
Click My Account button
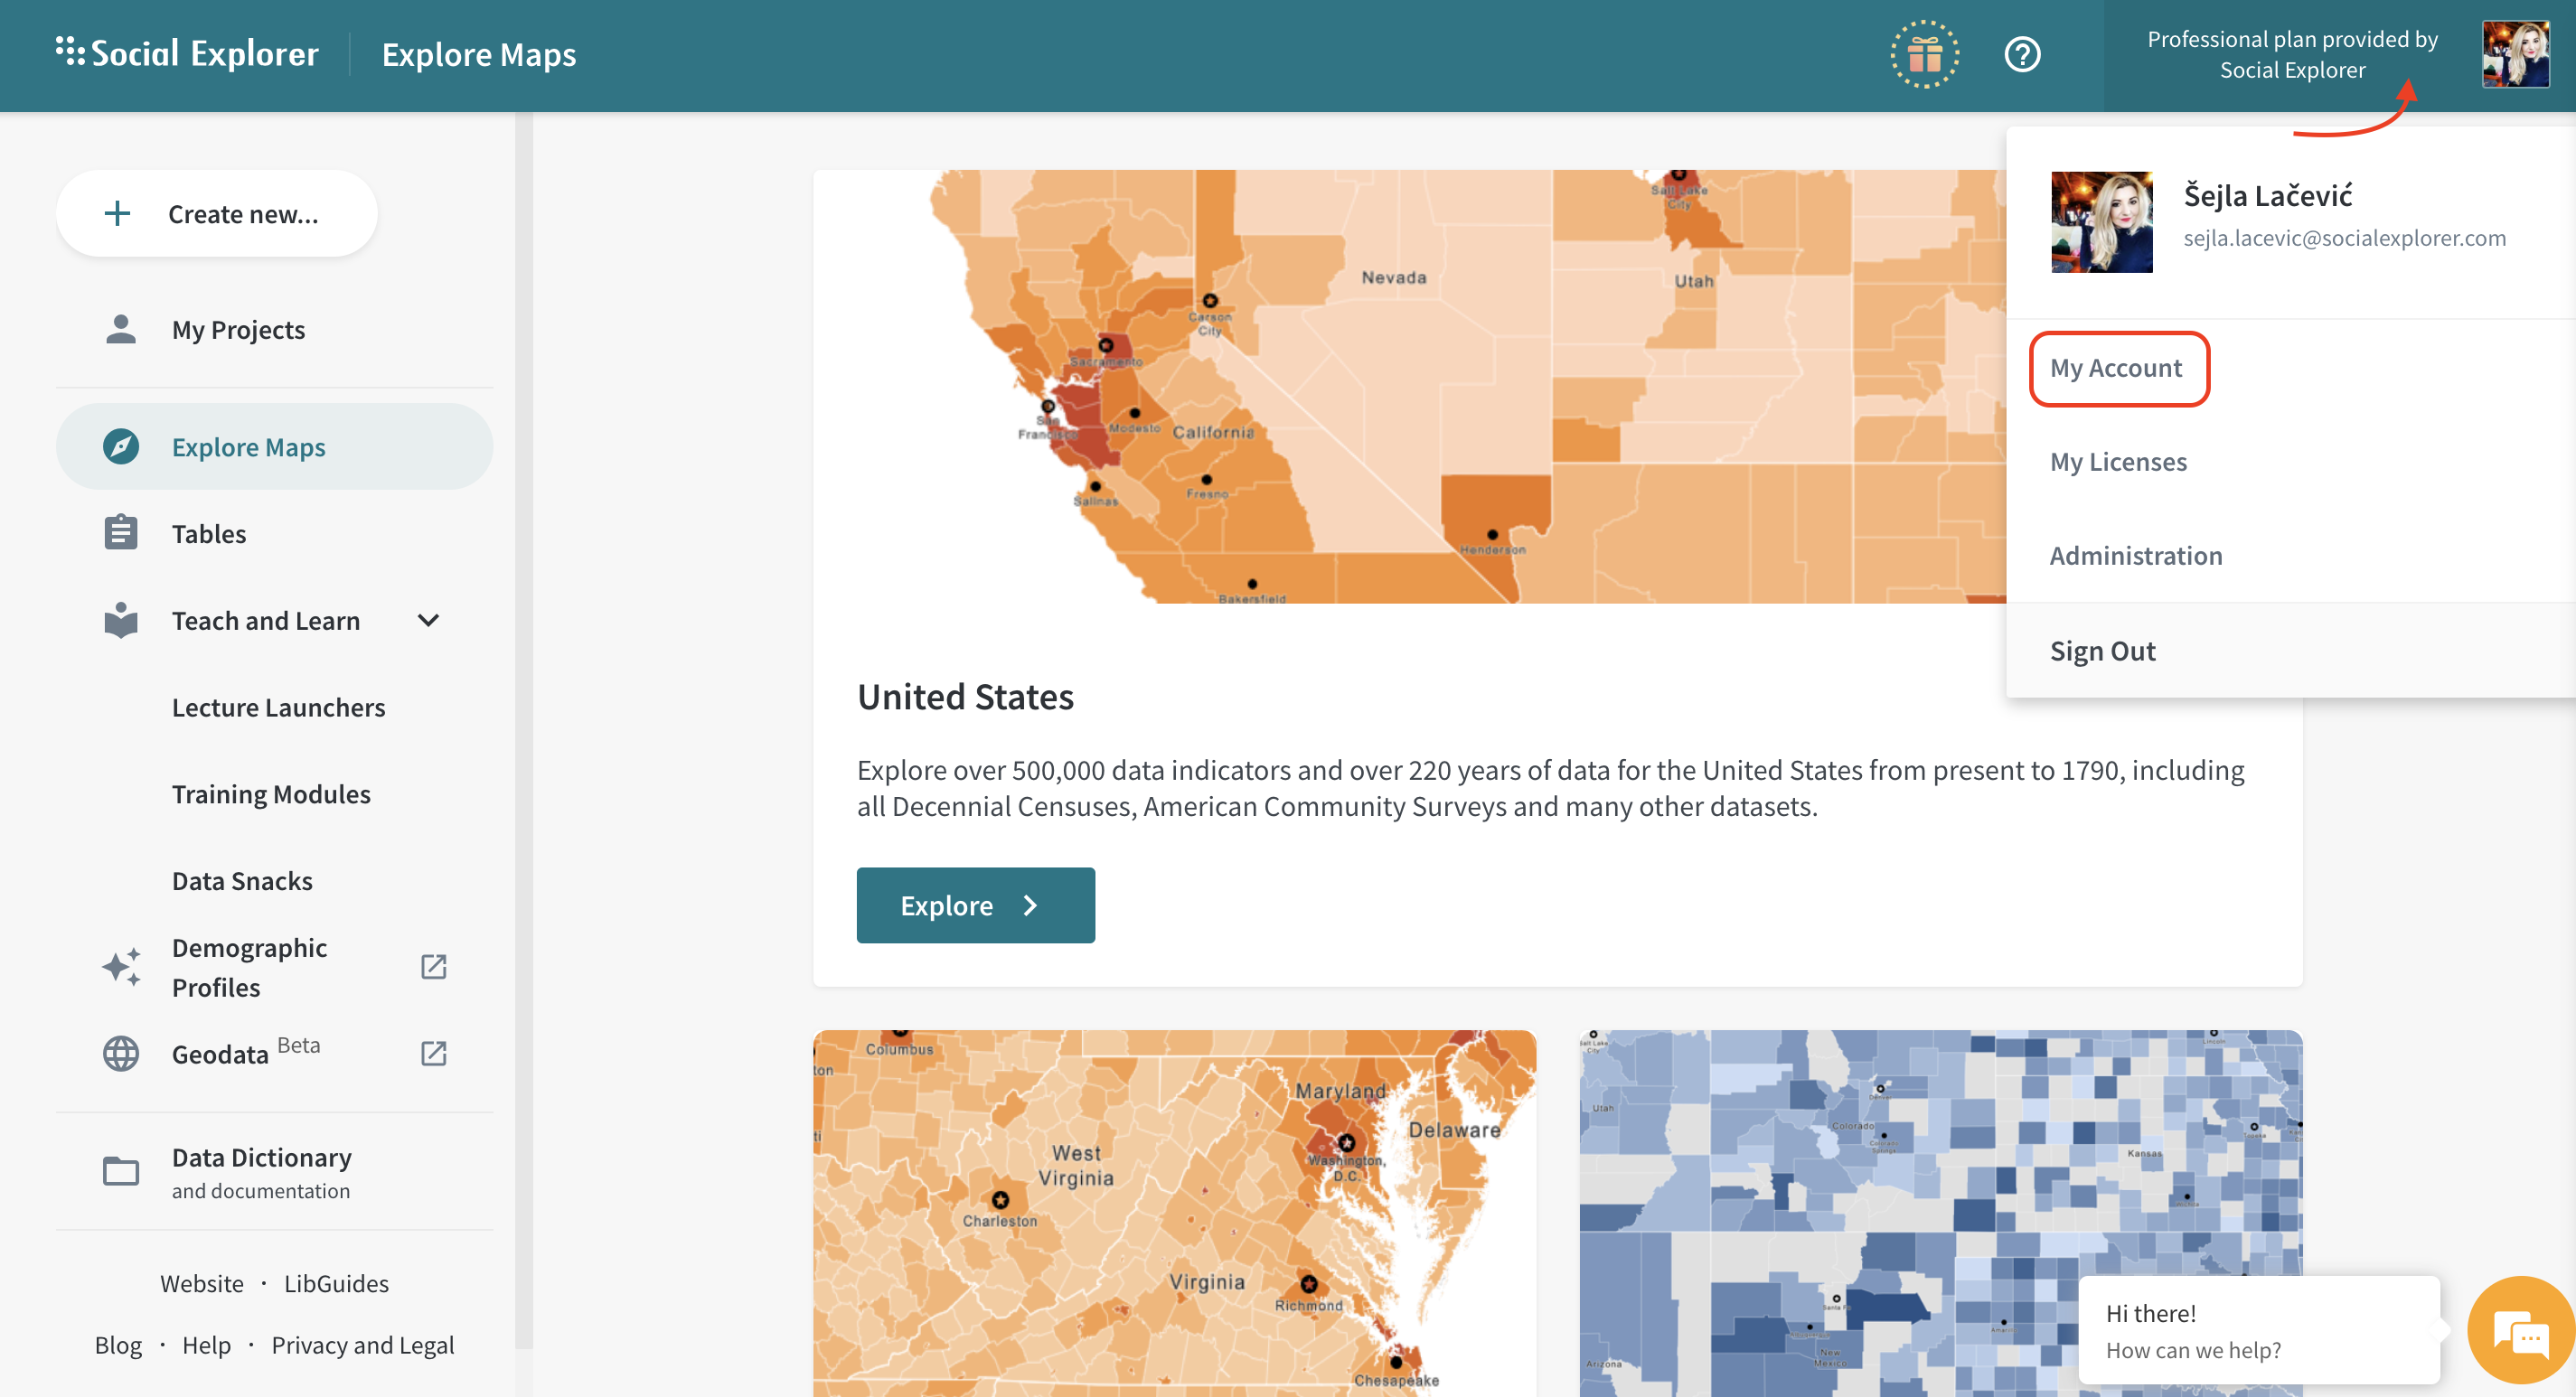[2117, 367]
